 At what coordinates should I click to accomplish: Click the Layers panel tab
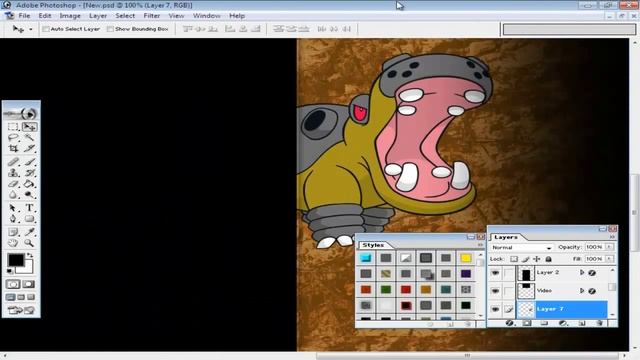point(506,237)
